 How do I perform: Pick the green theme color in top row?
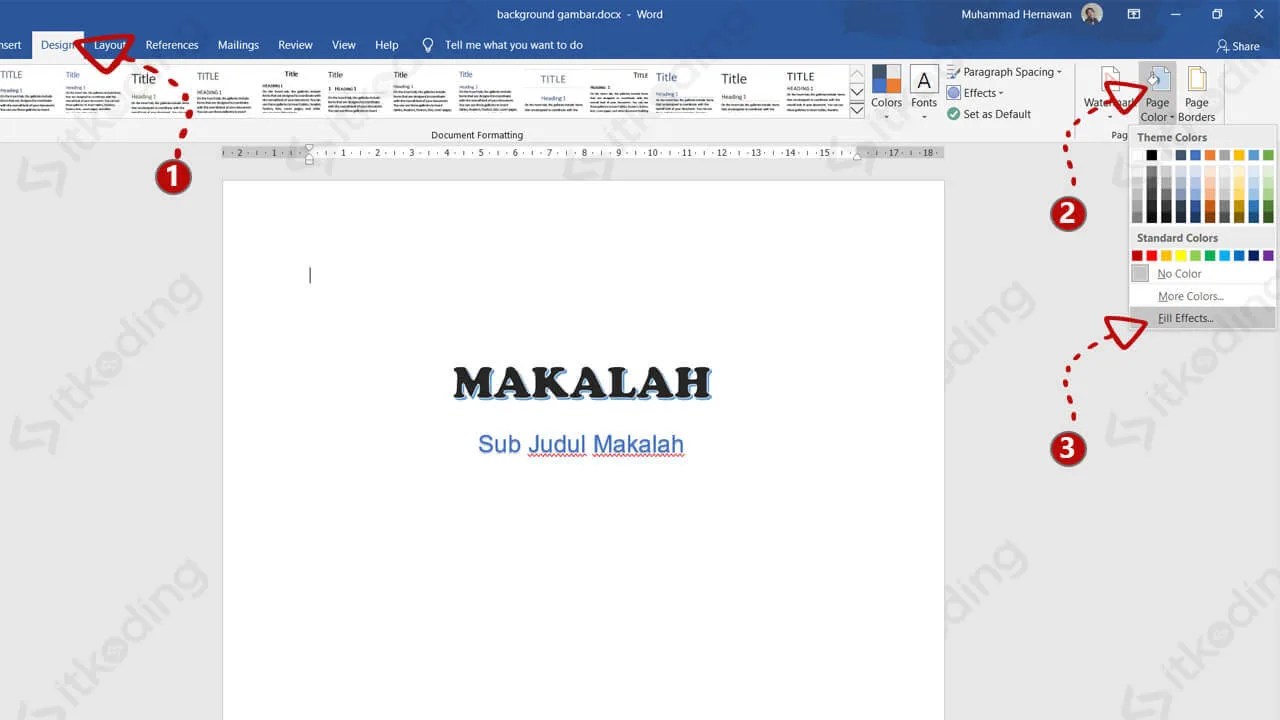tap(1268, 155)
